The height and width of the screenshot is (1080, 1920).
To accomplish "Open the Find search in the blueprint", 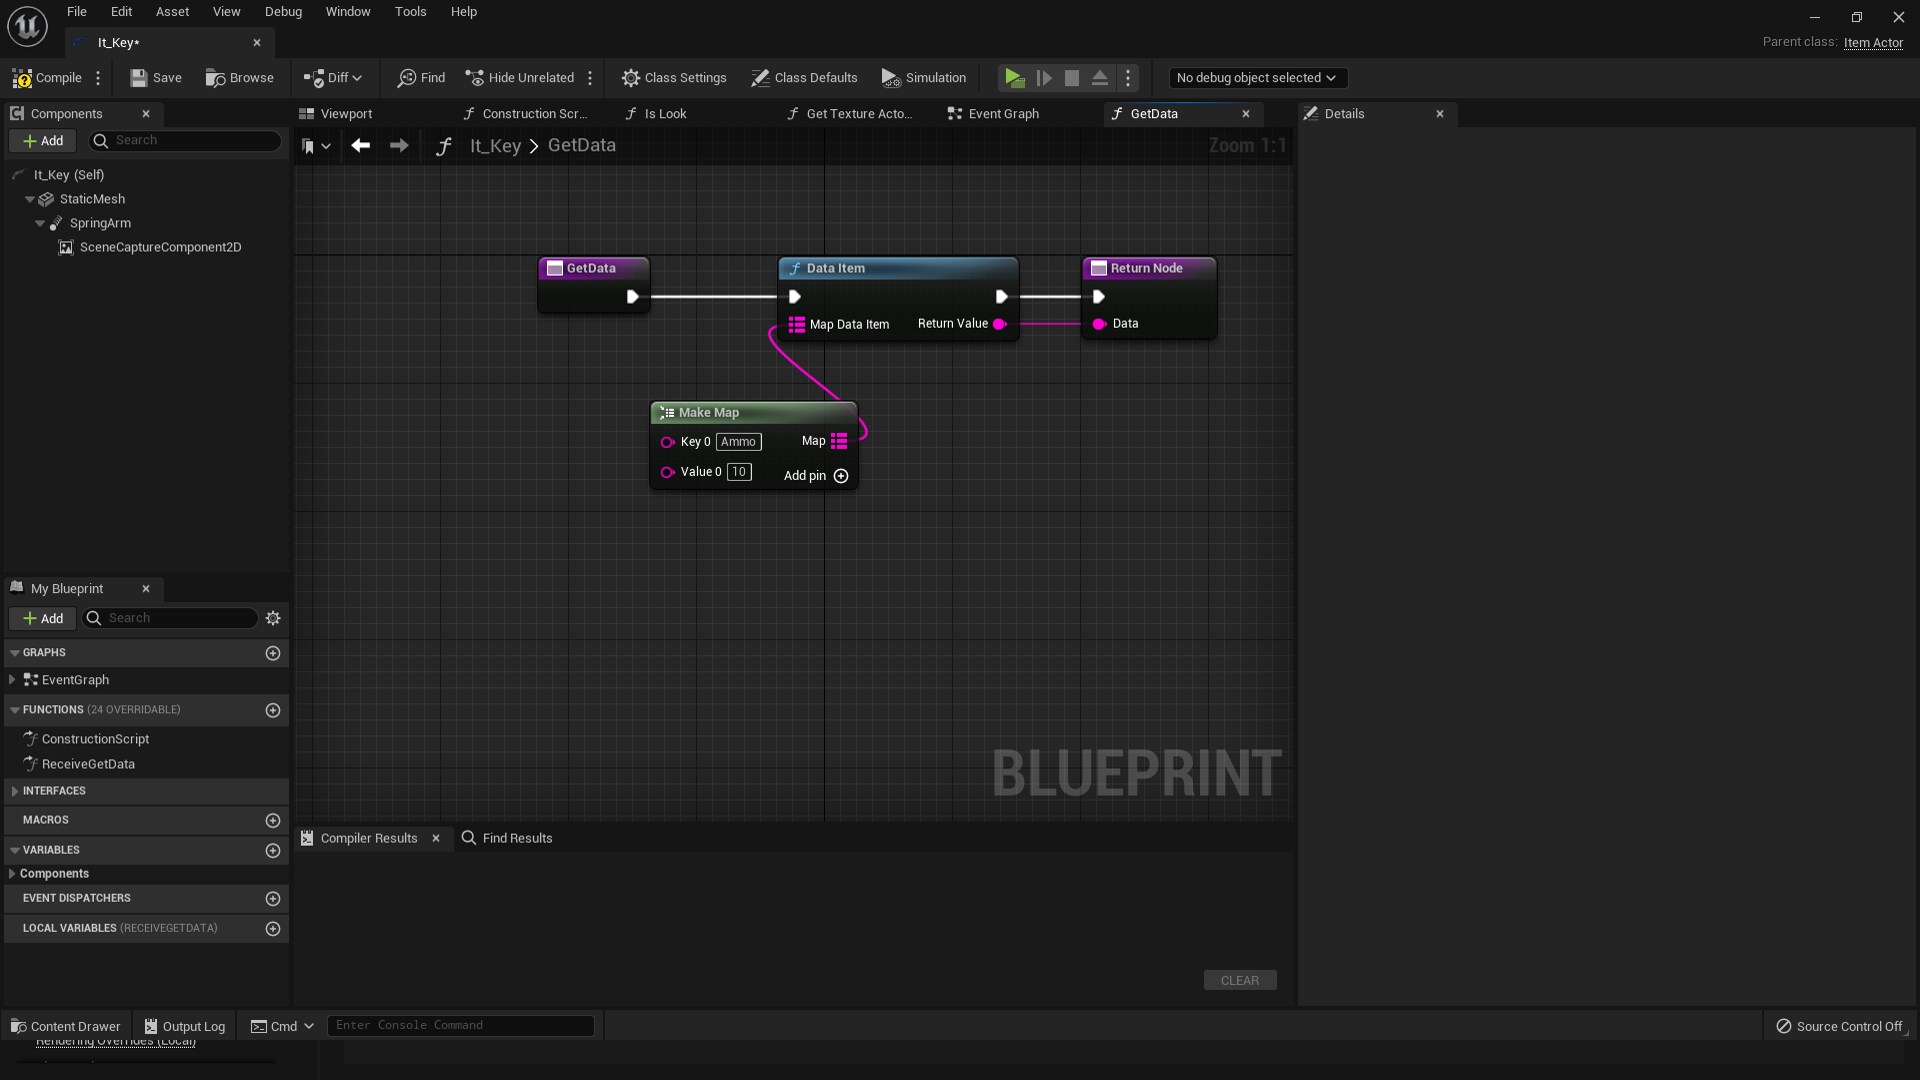I will pos(420,78).
